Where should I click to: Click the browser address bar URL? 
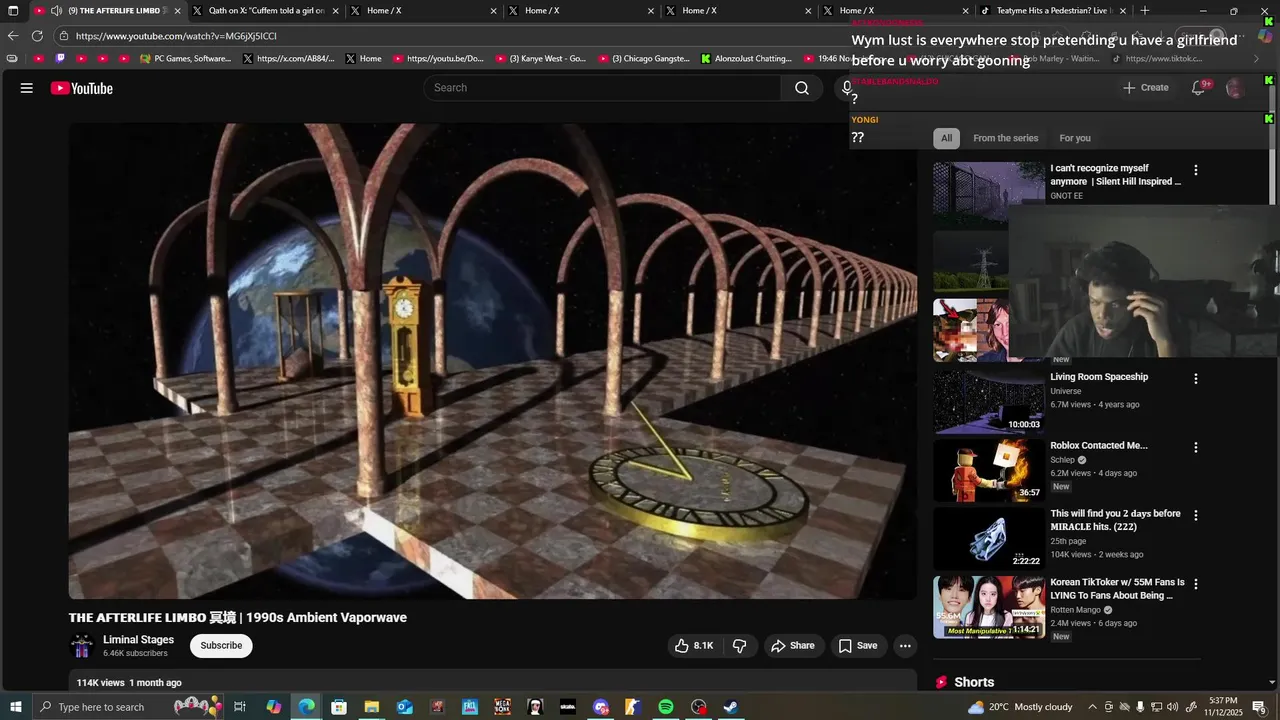click(x=176, y=36)
